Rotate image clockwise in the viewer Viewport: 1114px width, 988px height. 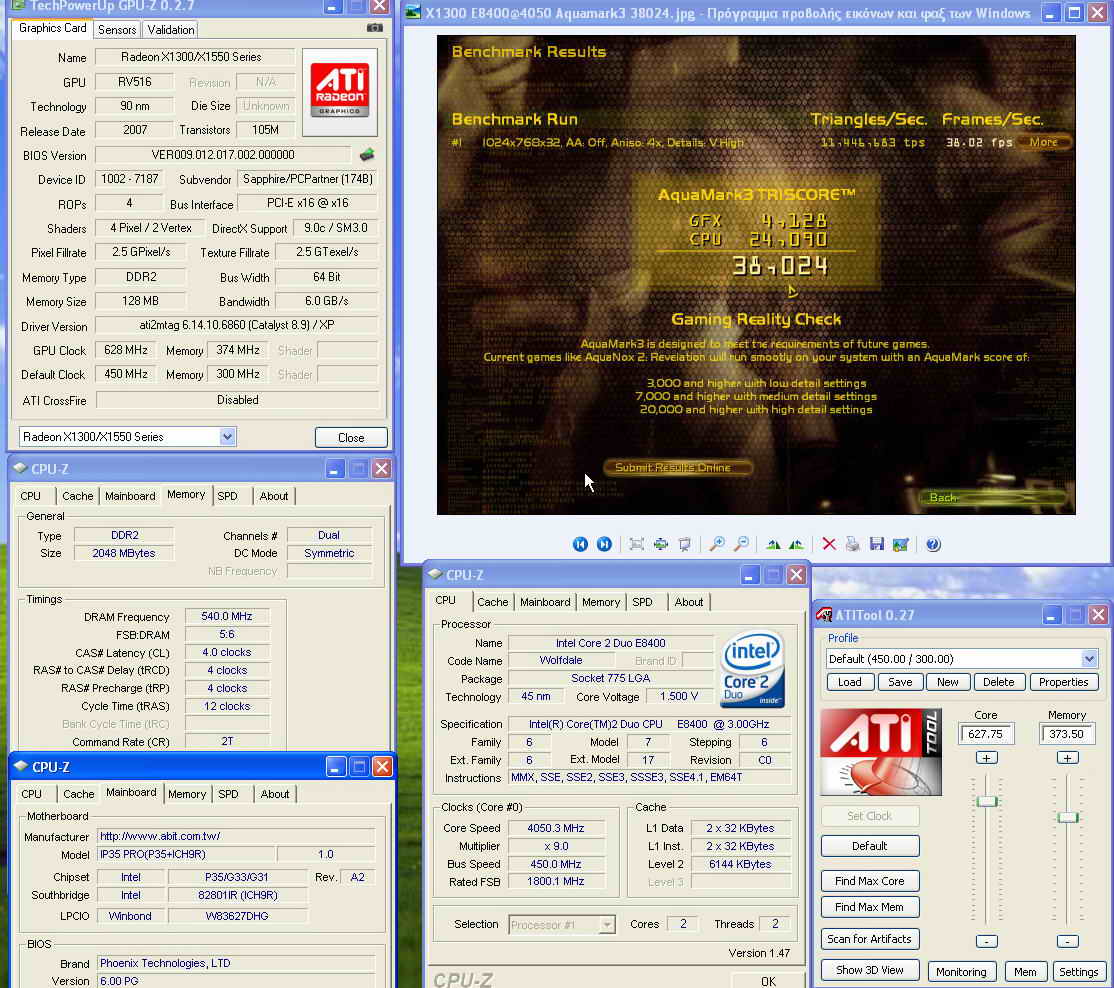point(773,544)
